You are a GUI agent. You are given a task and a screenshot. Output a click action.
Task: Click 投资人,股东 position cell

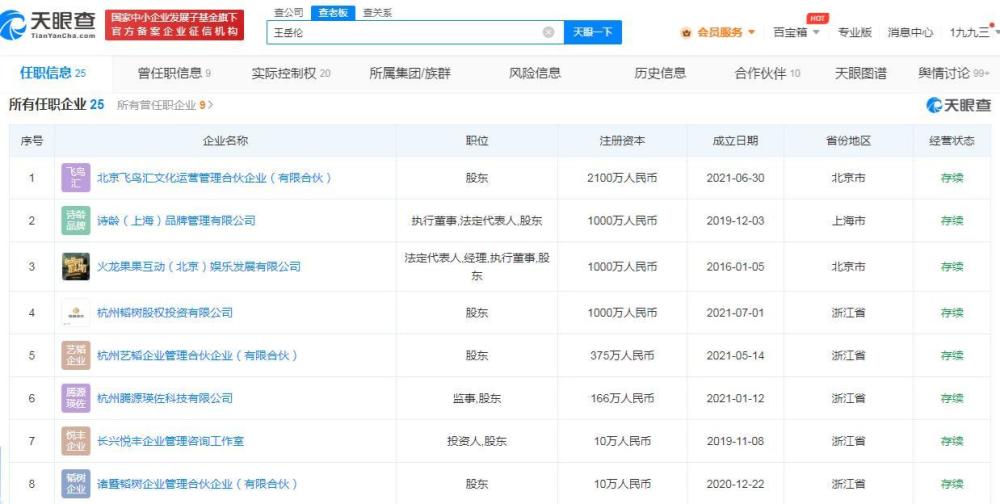477,441
